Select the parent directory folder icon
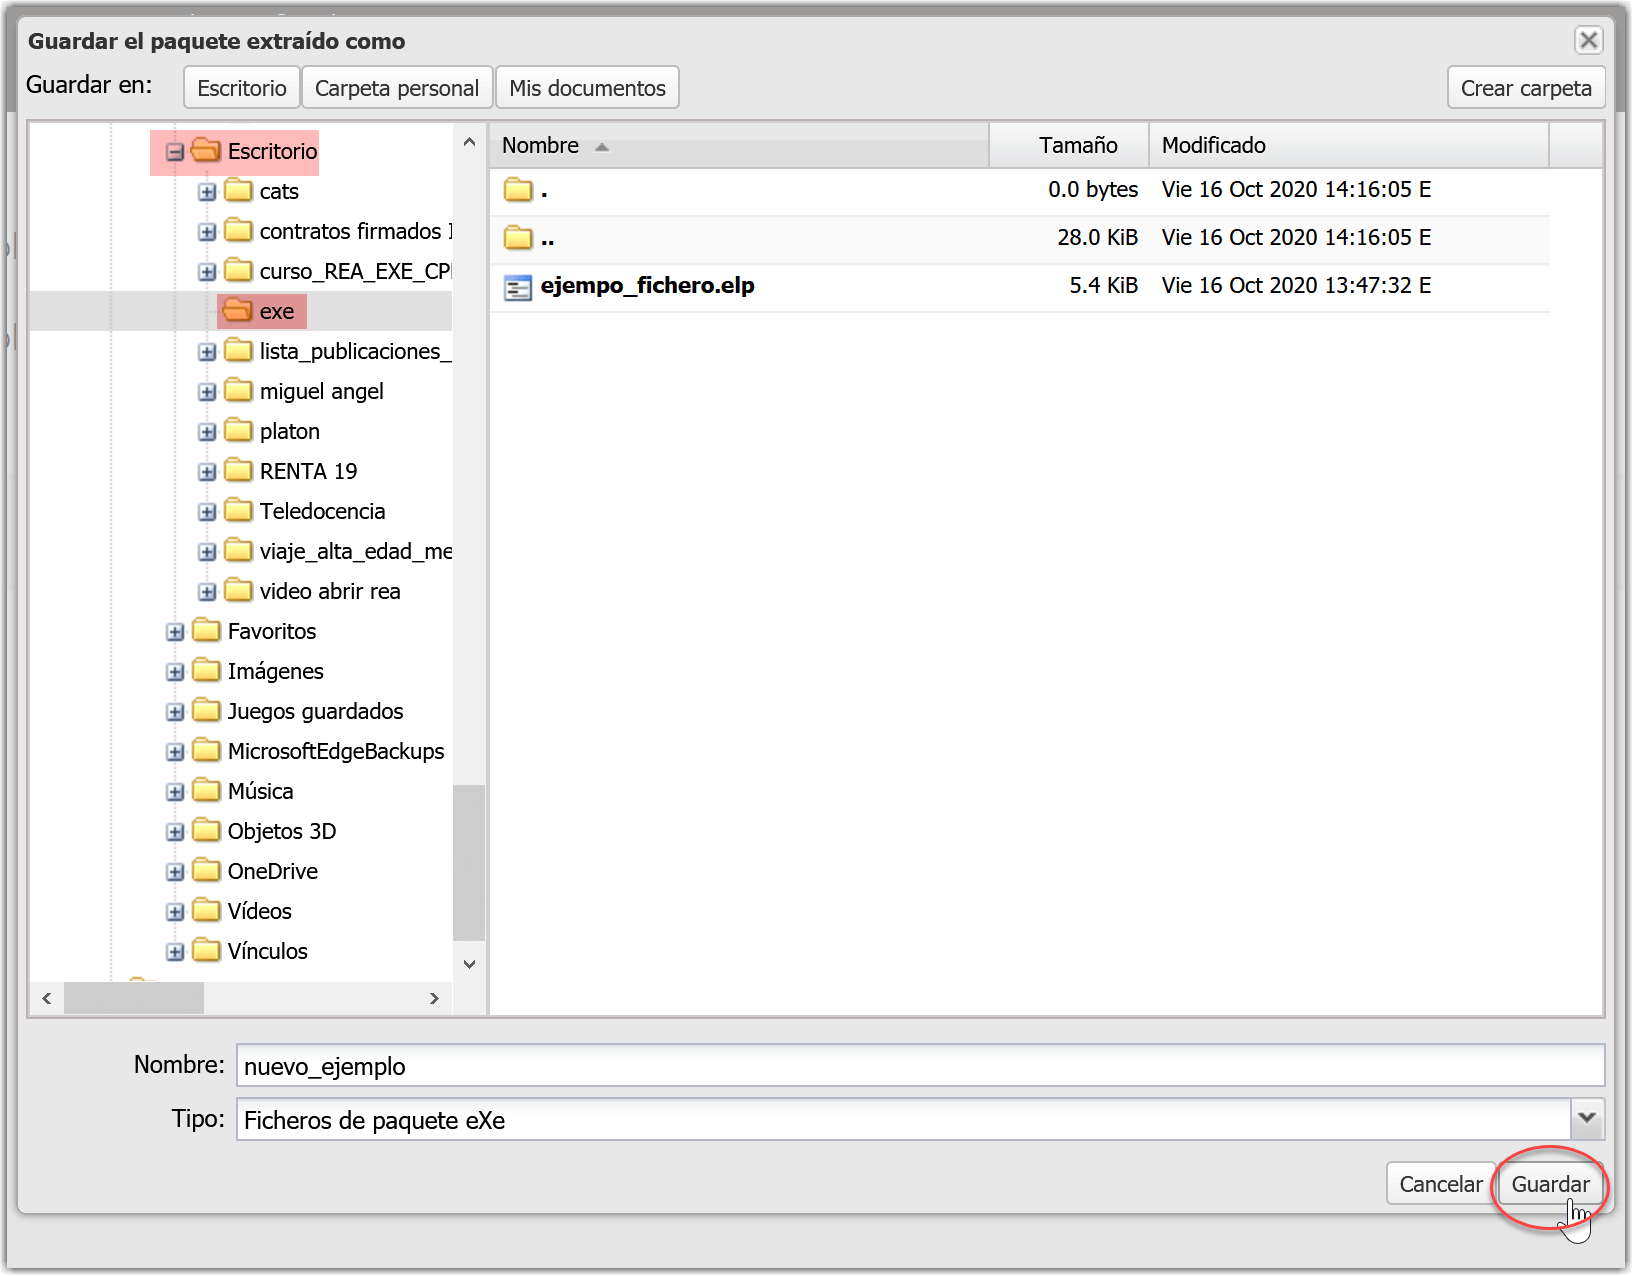1633x1276 pixels. pyautogui.click(x=519, y=238)
